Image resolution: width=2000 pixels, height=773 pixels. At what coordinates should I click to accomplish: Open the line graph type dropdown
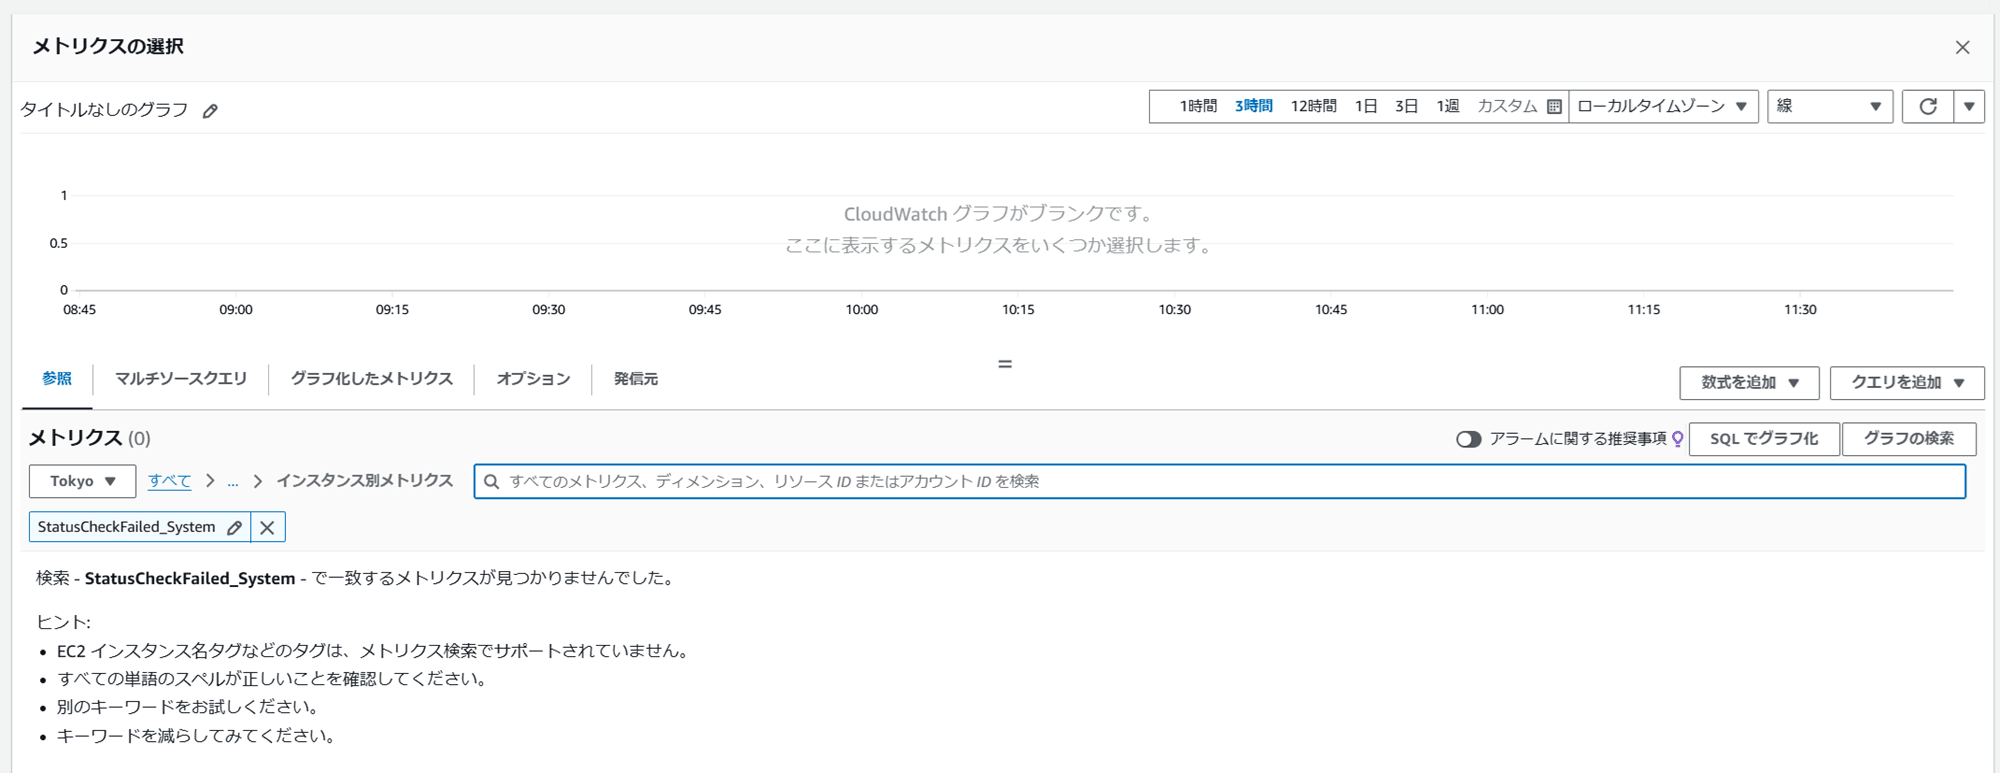point(1829,106)
